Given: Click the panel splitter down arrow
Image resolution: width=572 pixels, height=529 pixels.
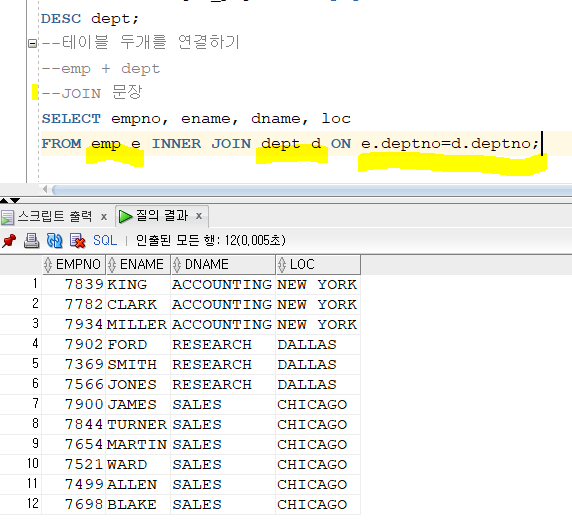Looking at the screenshot, I should coord(15,200).
